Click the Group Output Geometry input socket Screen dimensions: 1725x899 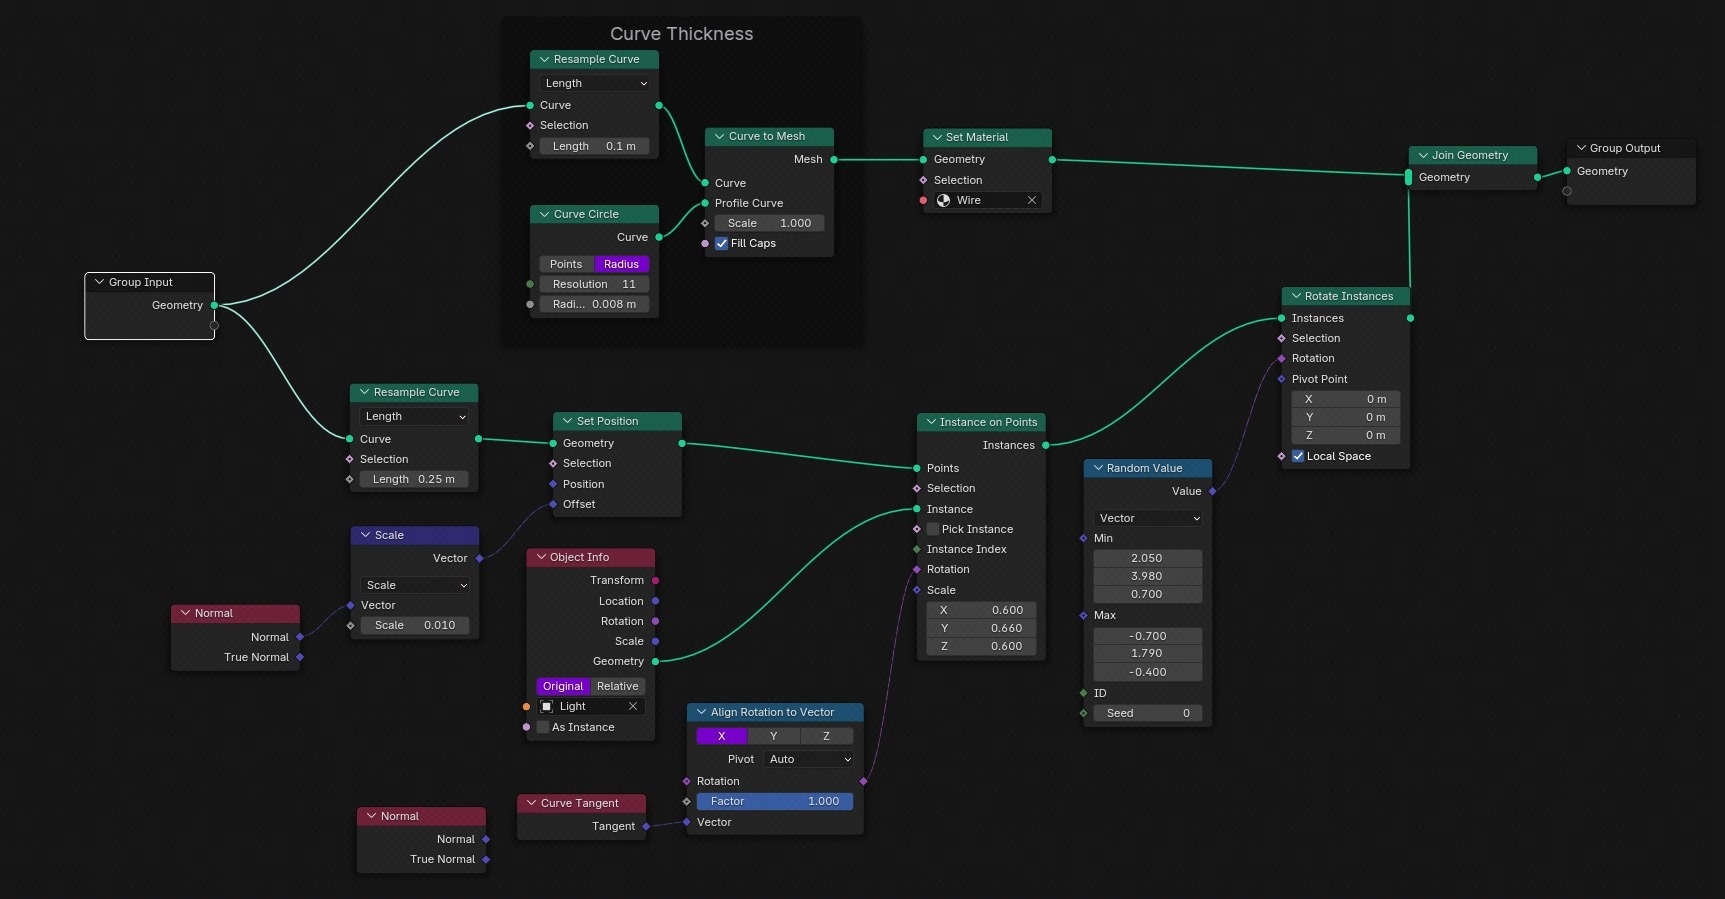(1567, 171)
